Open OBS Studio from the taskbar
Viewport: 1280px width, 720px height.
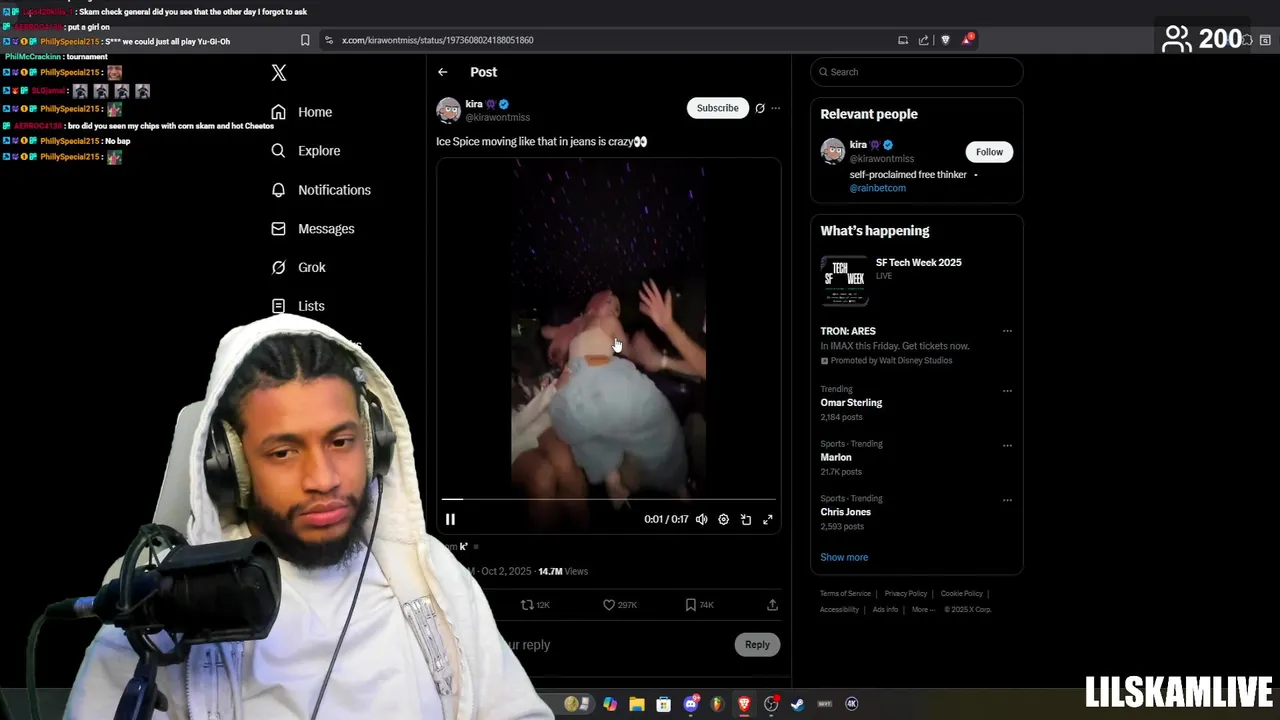pos(771,704)
